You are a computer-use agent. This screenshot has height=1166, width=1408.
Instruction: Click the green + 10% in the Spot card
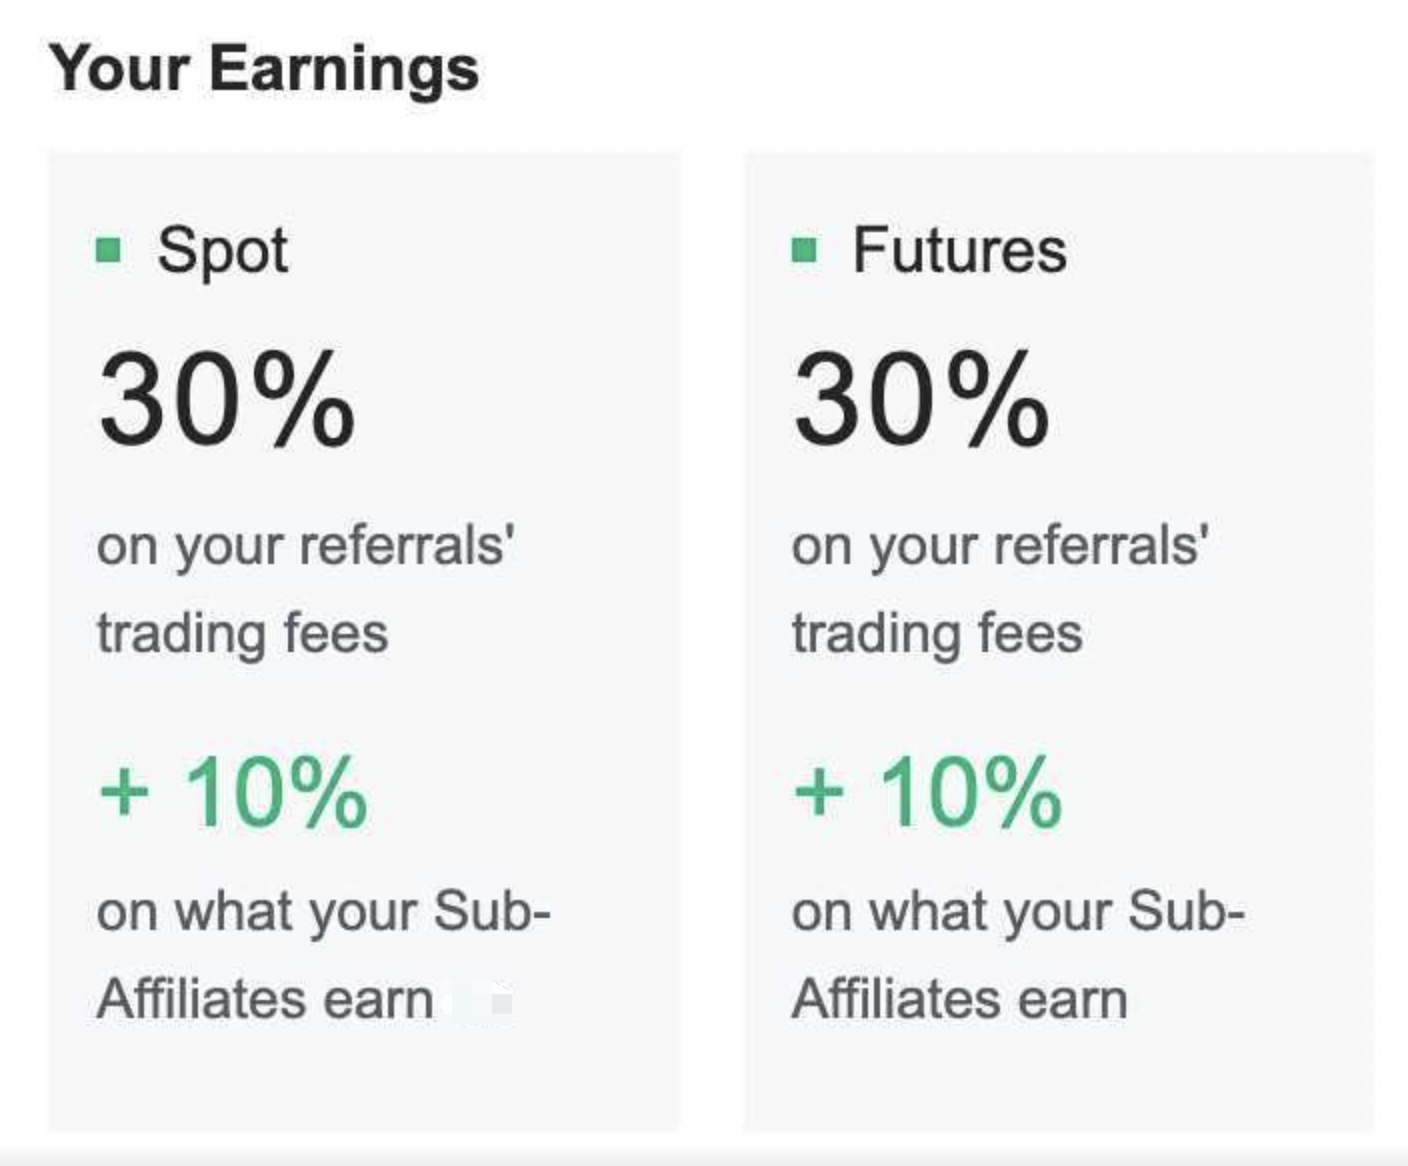pyautogui.click(x=234, y=792)
